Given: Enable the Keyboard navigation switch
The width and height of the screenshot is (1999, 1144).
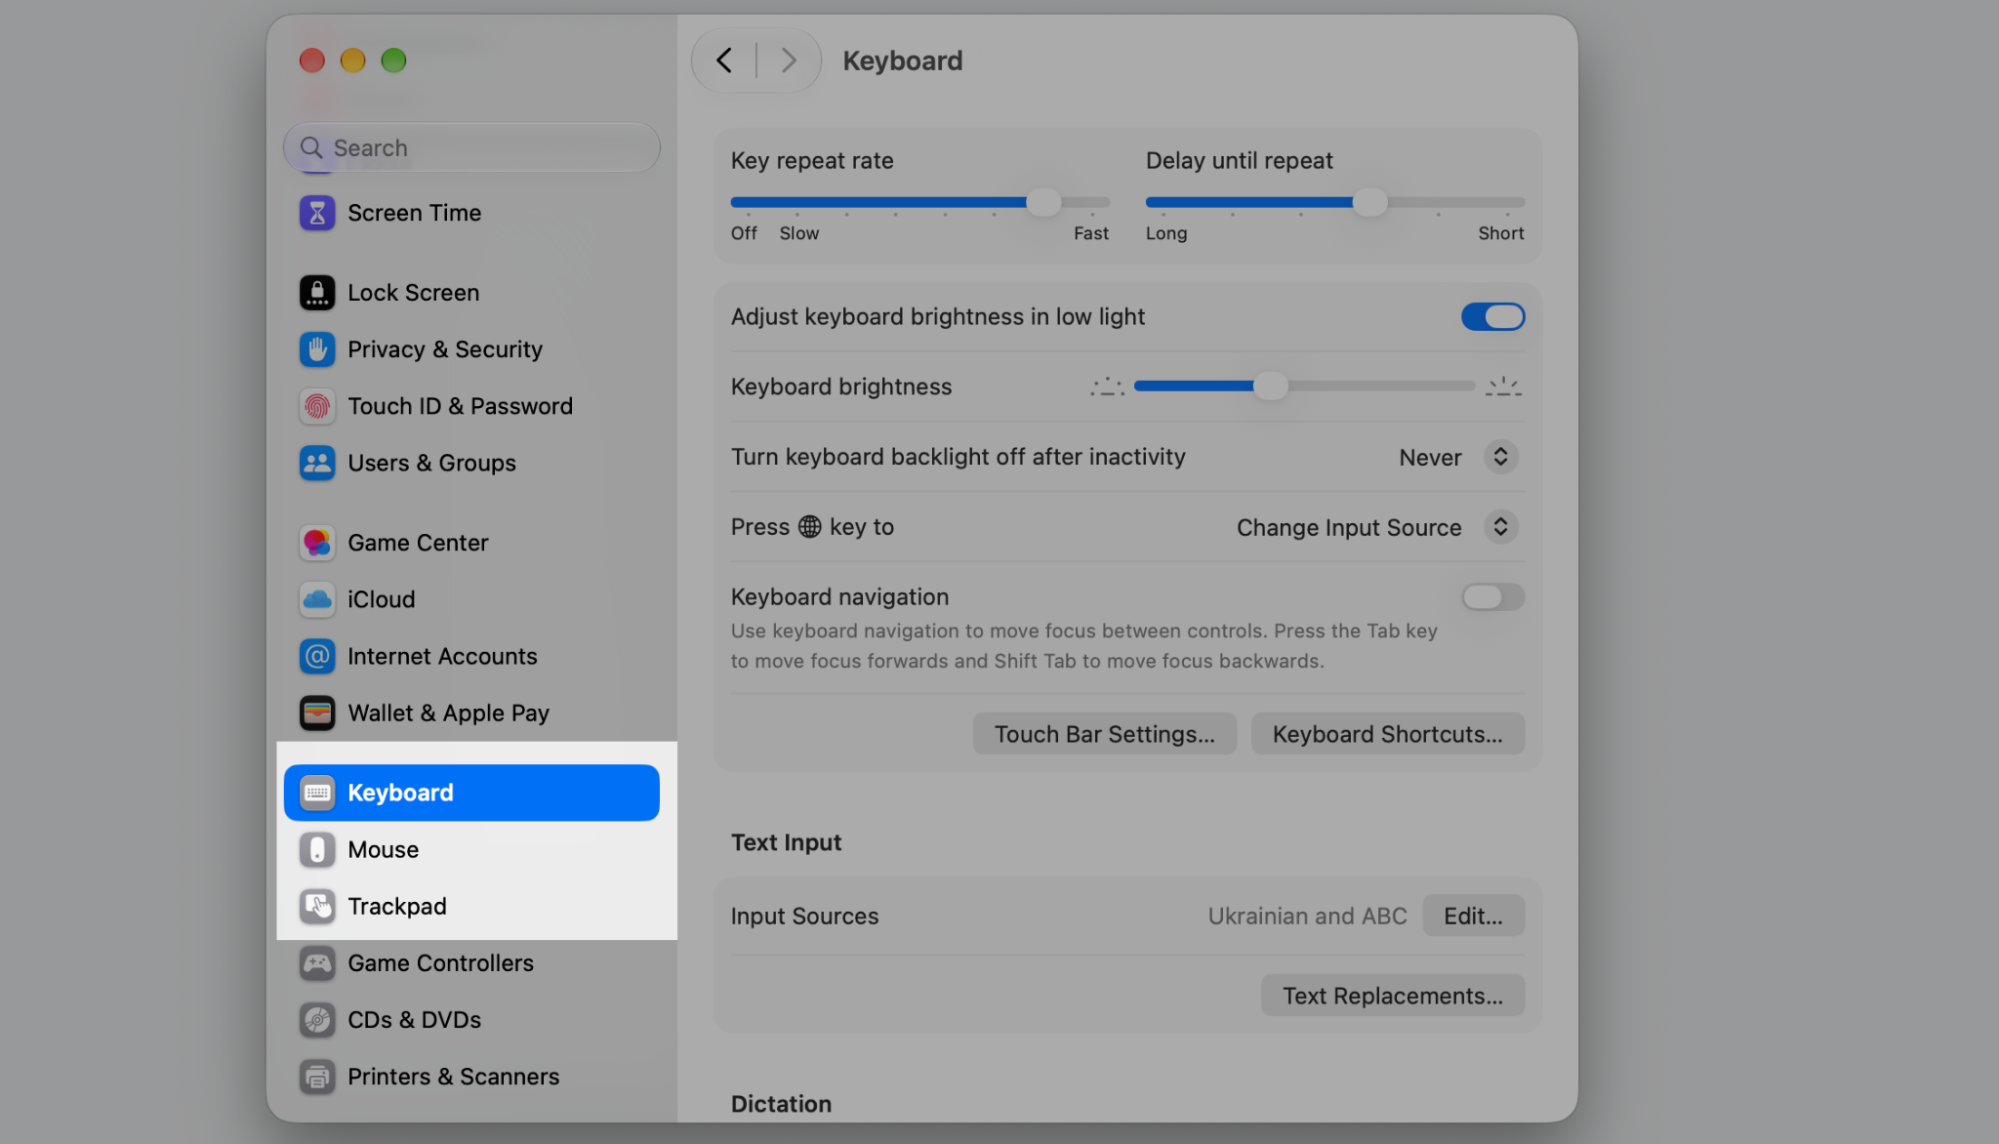Looking at the screenshot, I should click(1492, 597).
